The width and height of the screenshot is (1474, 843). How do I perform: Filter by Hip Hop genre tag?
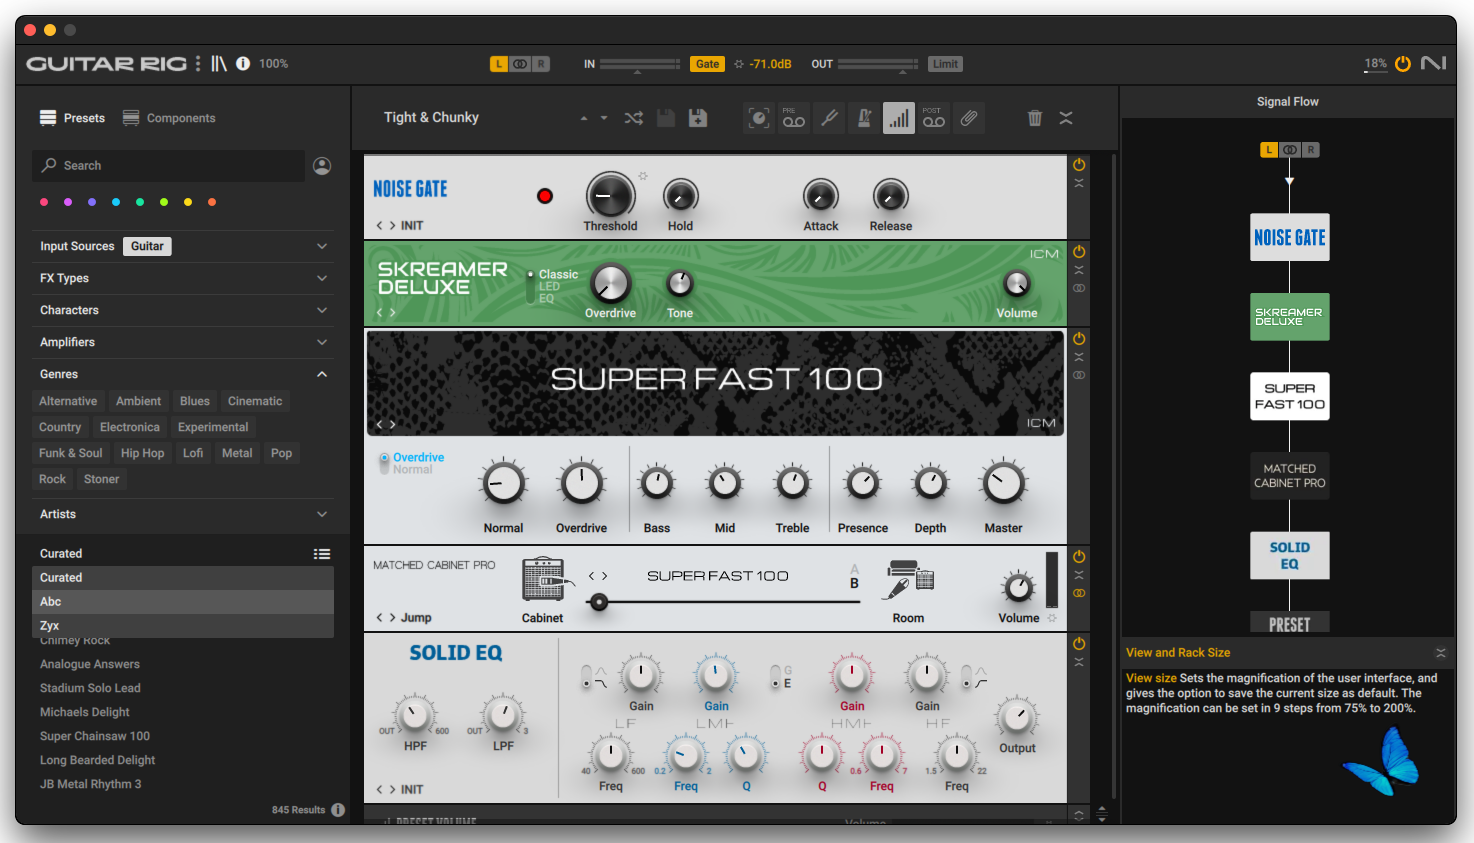pos(142,453)
